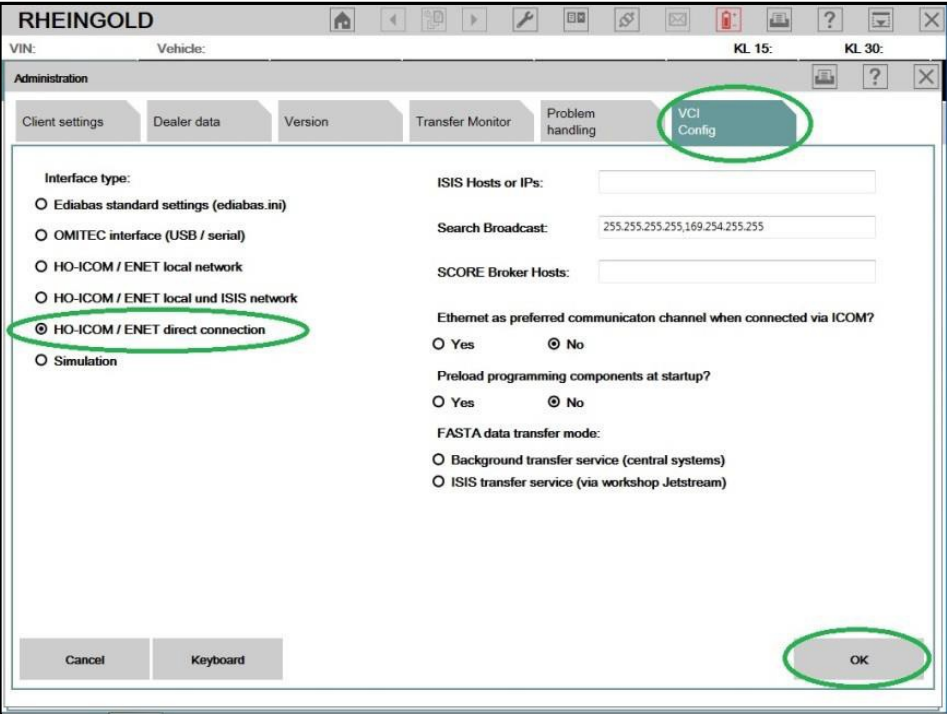
Task: Click the Cancel button
Action: pos(85,660)
